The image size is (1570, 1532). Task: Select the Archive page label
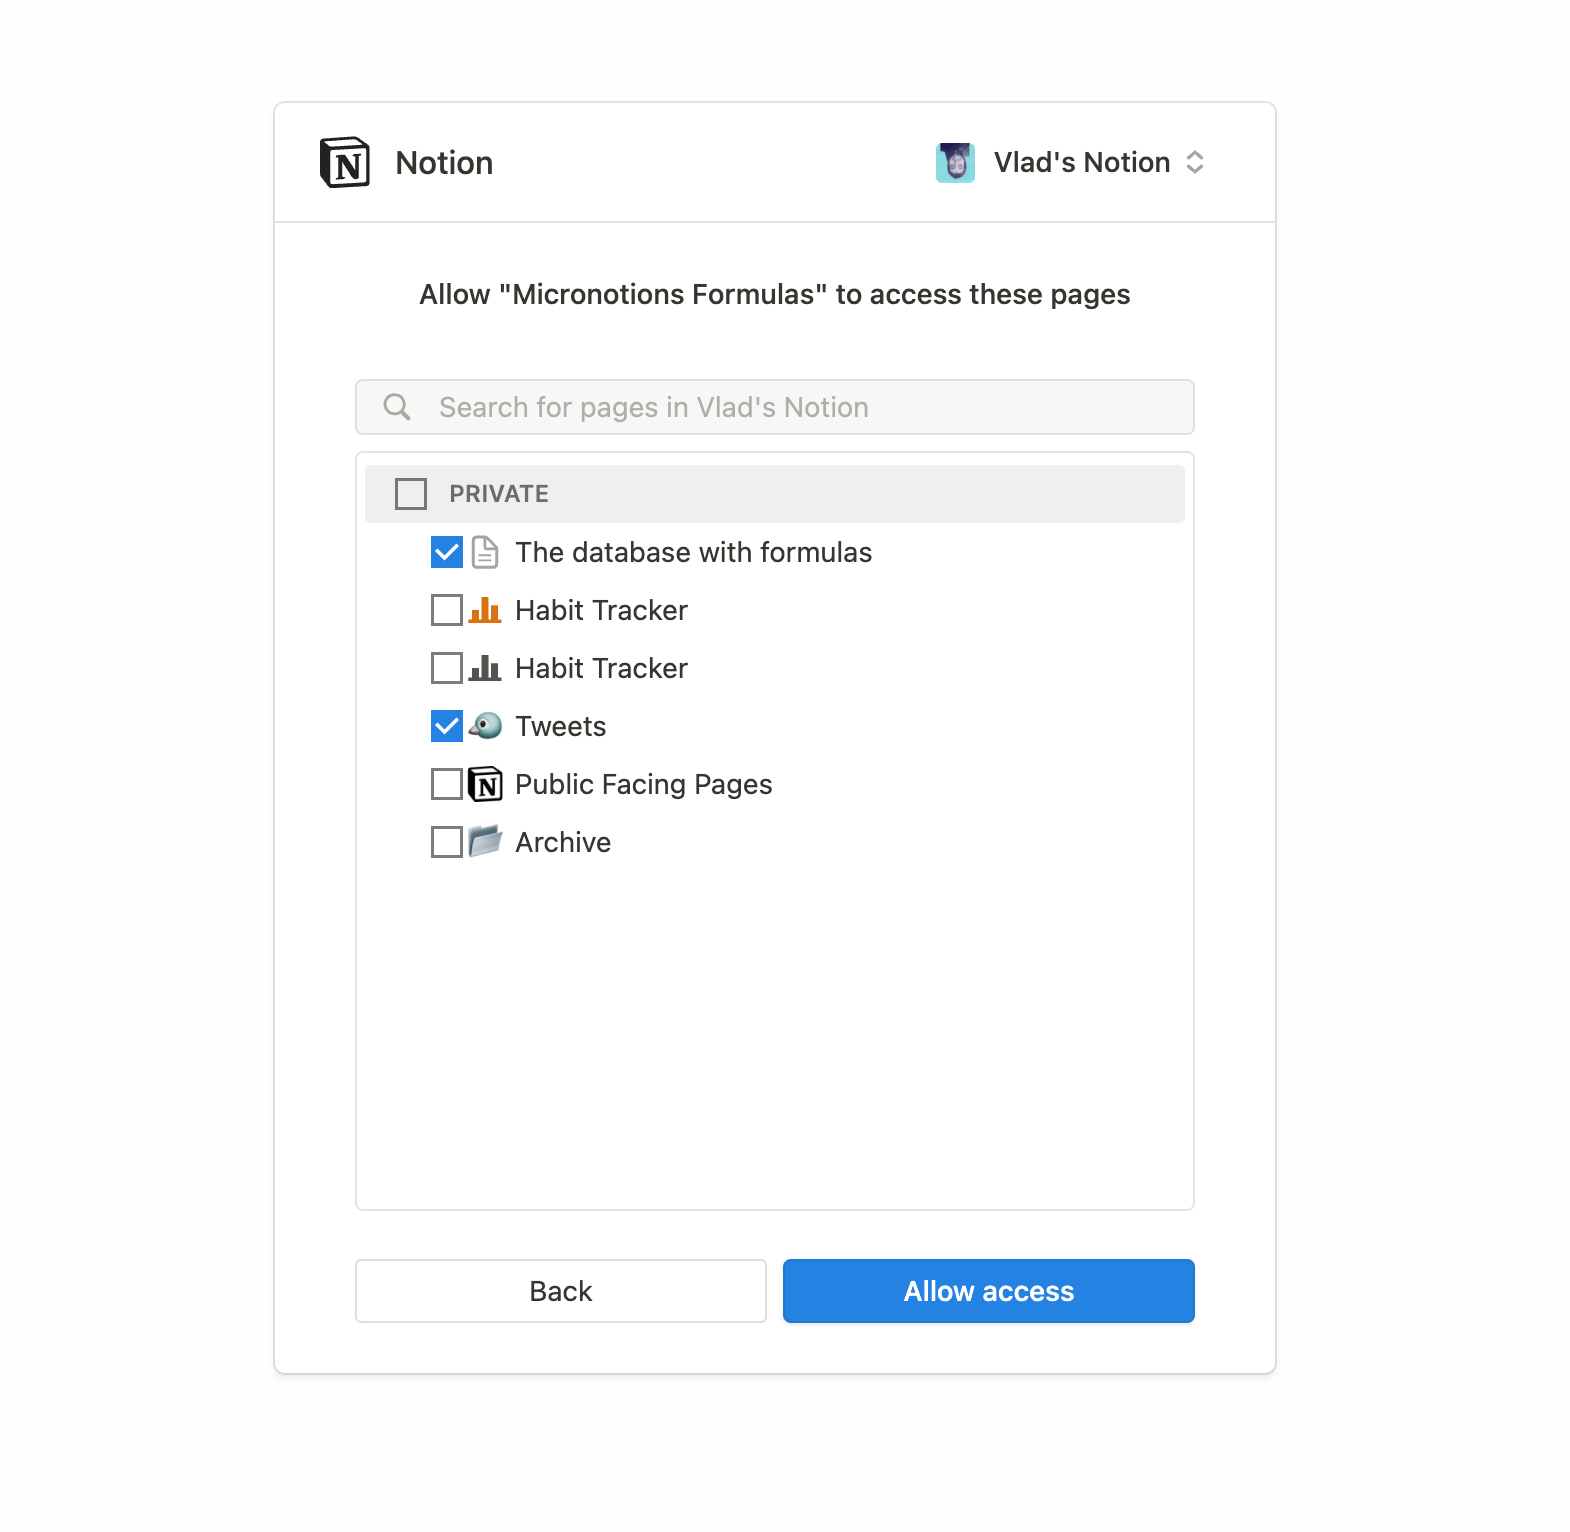(563, 842)
